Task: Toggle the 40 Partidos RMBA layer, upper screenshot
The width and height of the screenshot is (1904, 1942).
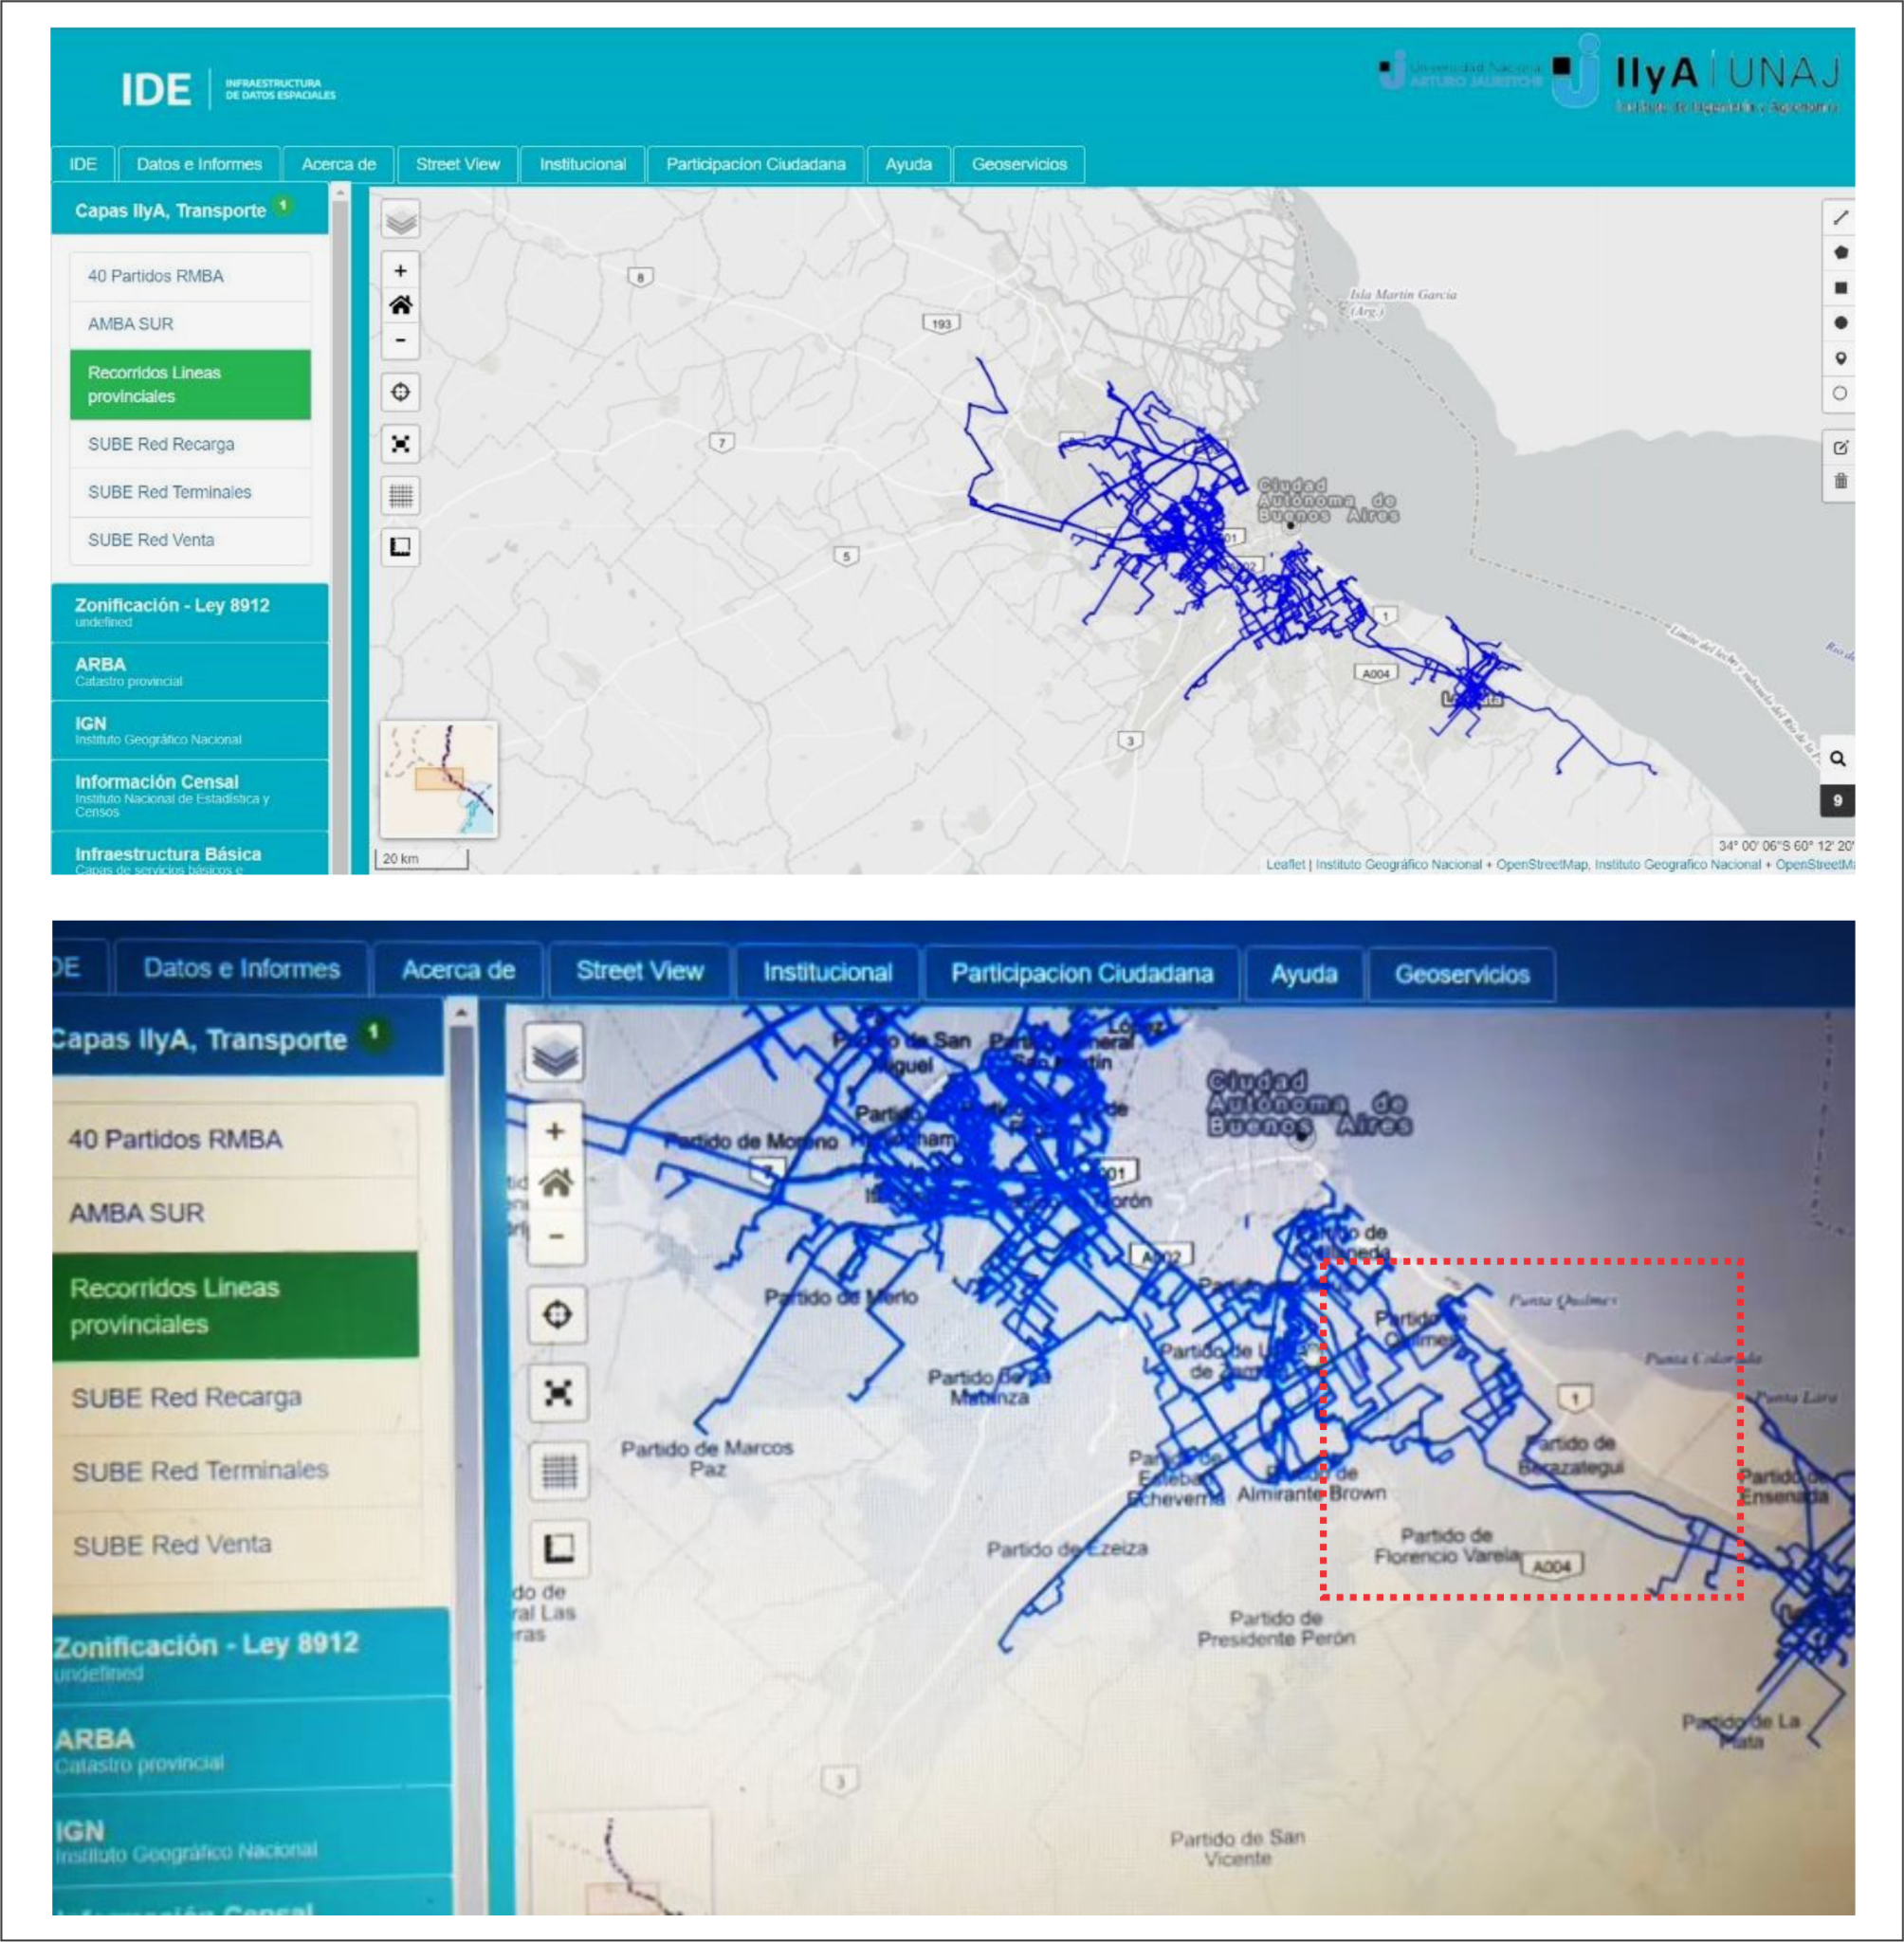Action: click(x=190, y=276)
